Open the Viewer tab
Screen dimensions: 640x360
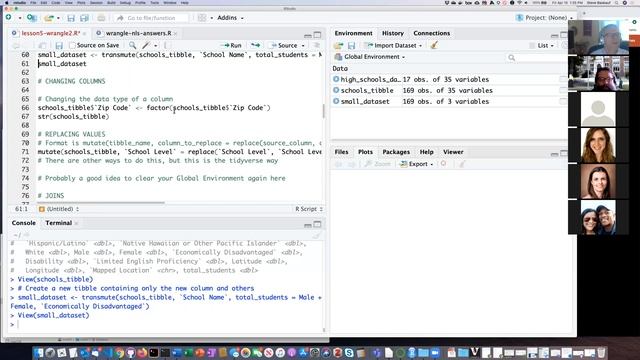[x=453, y=152]
